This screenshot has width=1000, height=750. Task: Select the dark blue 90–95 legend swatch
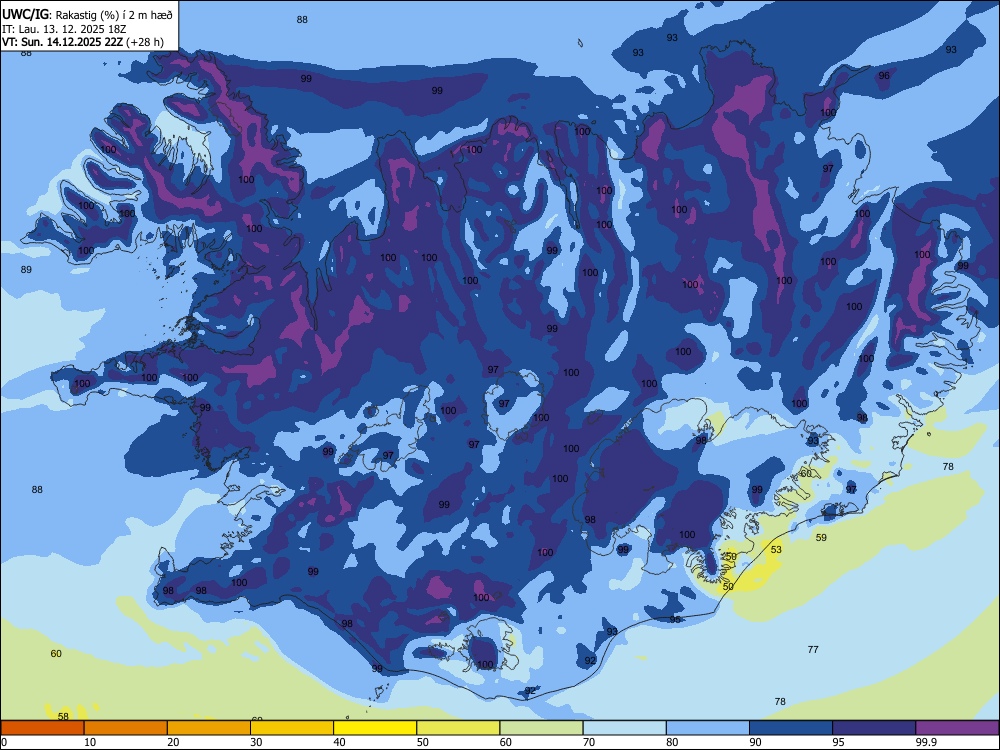(791, 728)
